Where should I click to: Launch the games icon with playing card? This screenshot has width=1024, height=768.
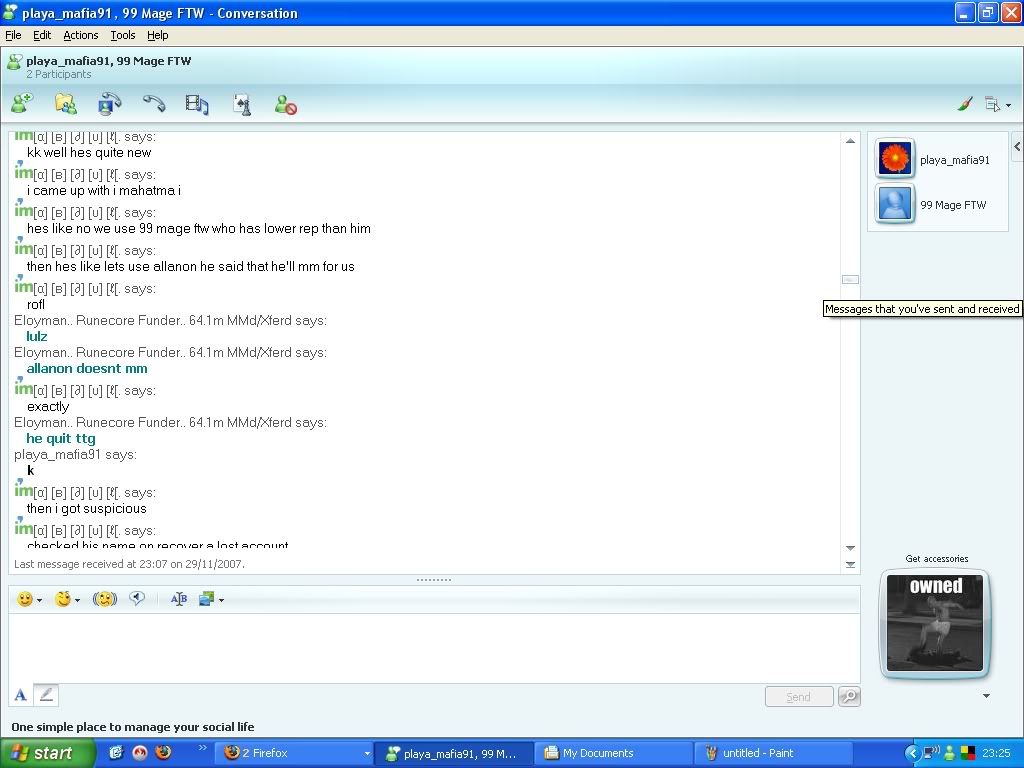click(x=241, y=103)
